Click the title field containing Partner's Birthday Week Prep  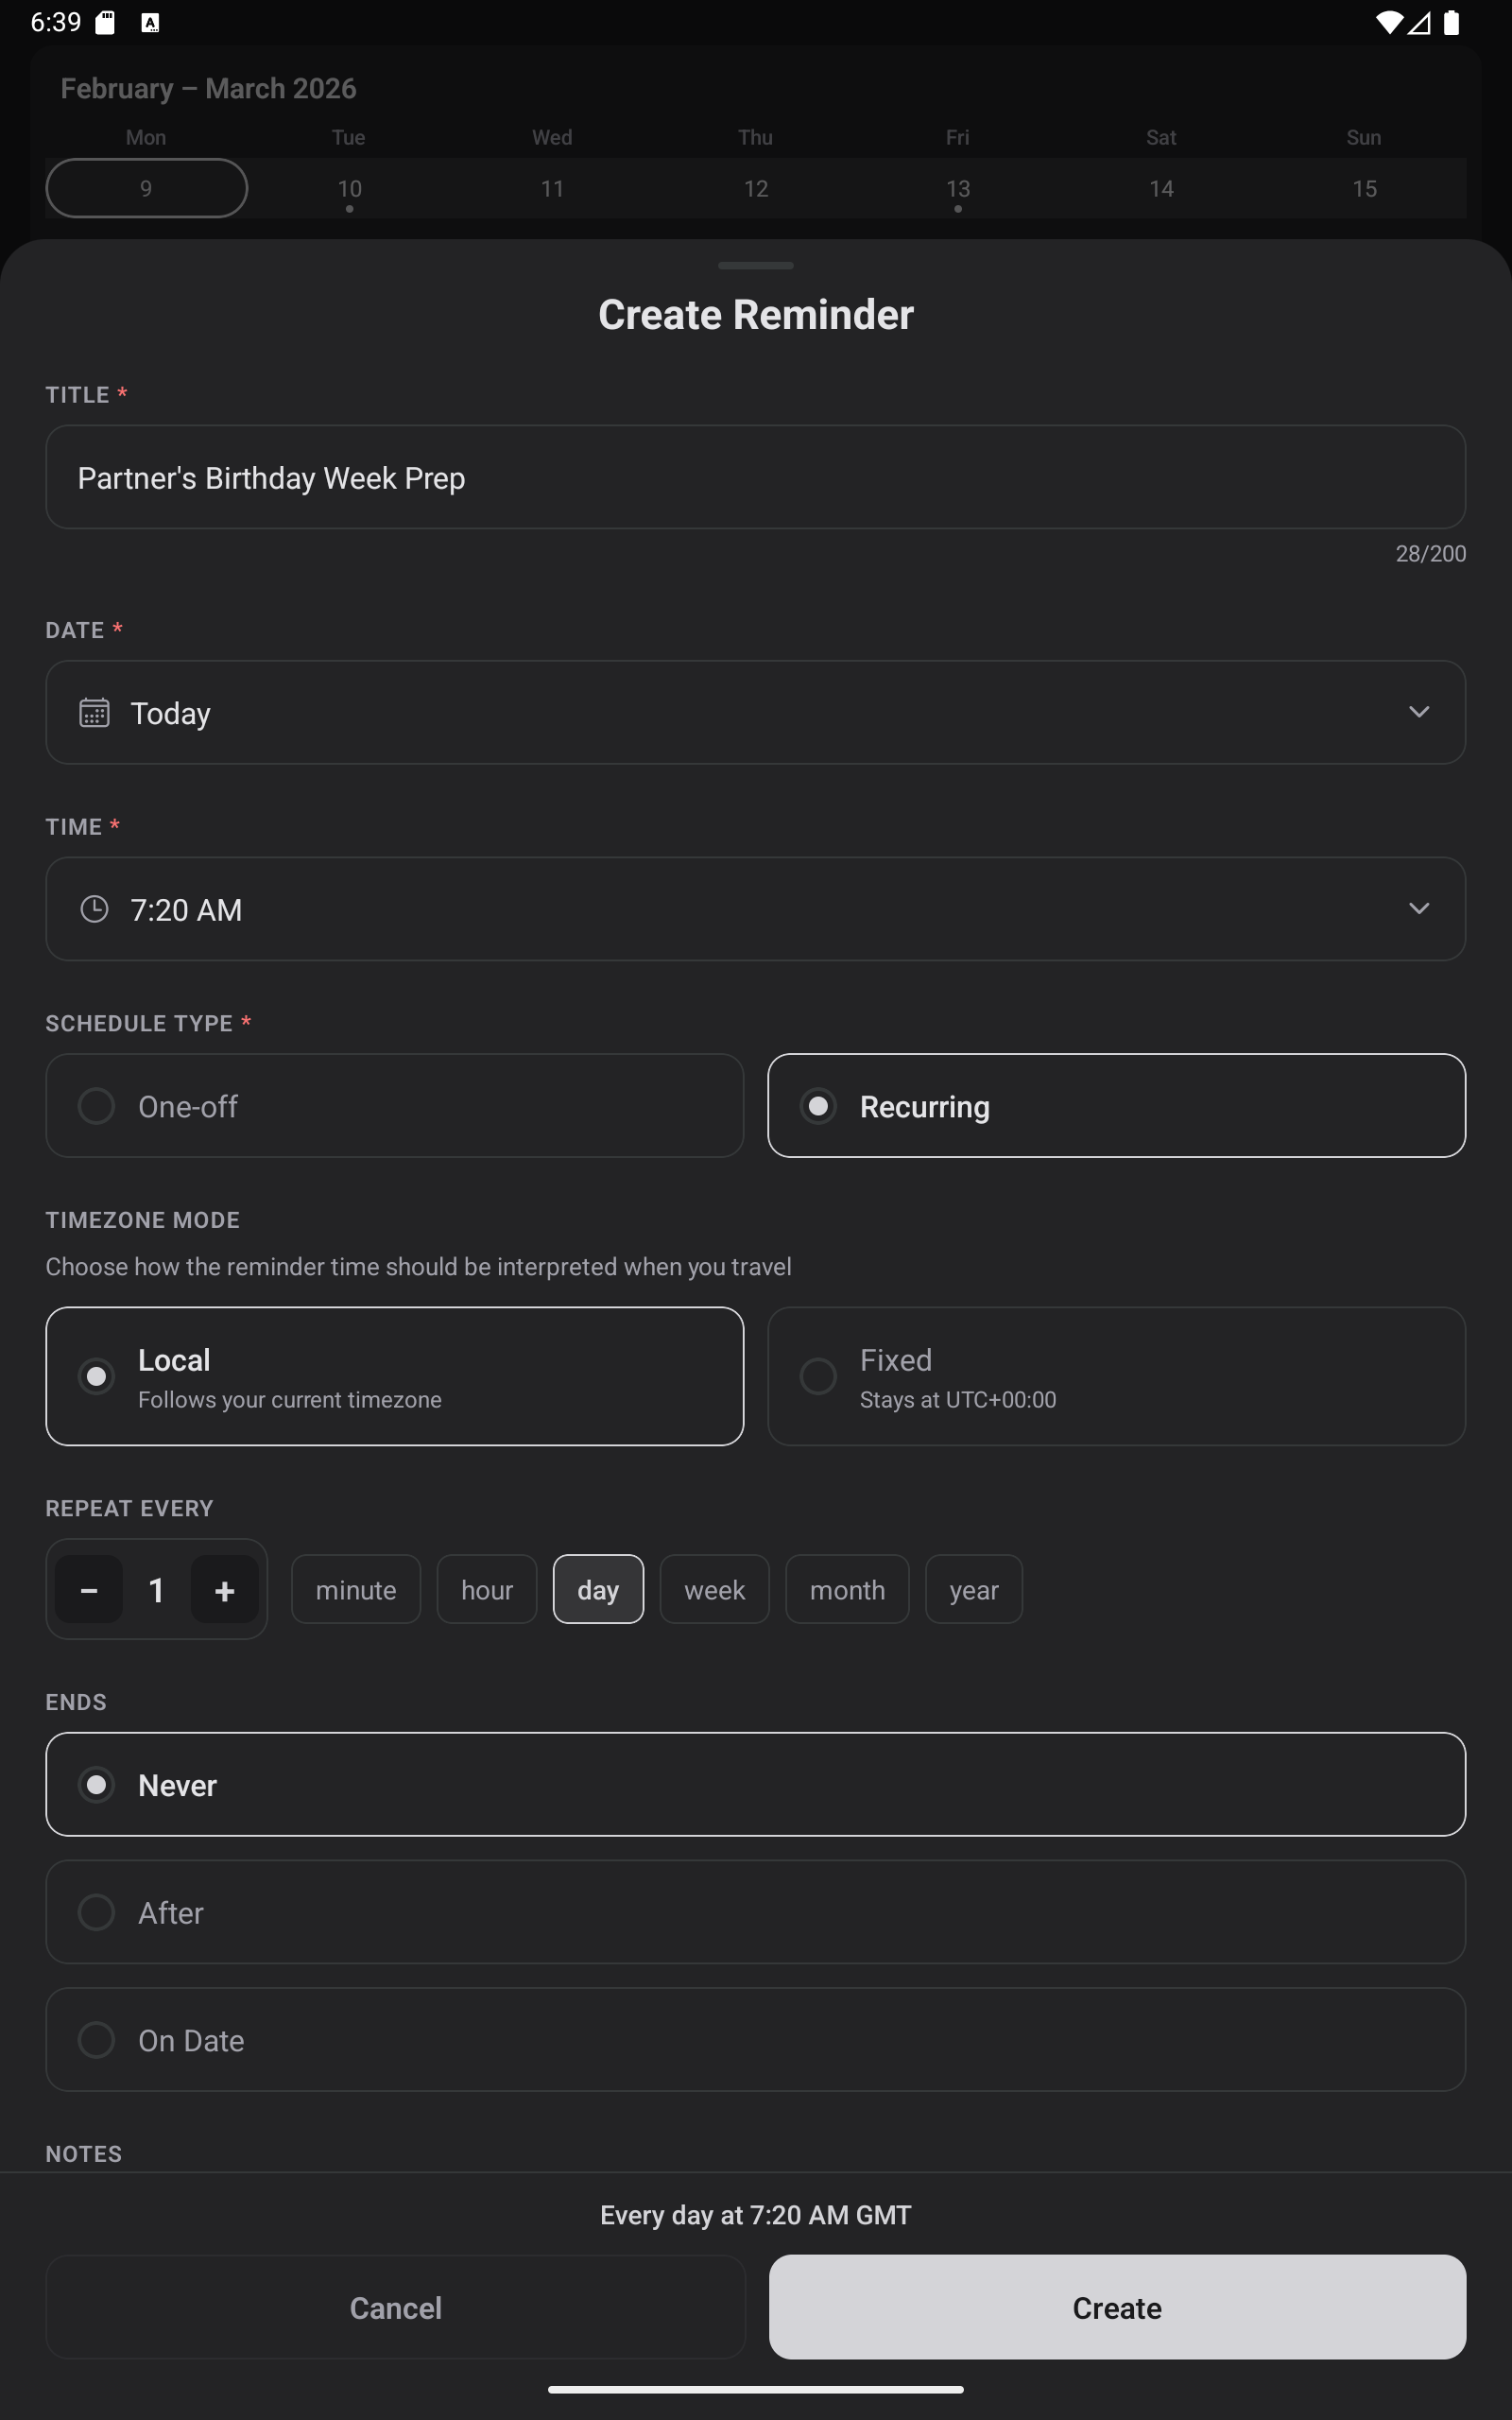756,477
